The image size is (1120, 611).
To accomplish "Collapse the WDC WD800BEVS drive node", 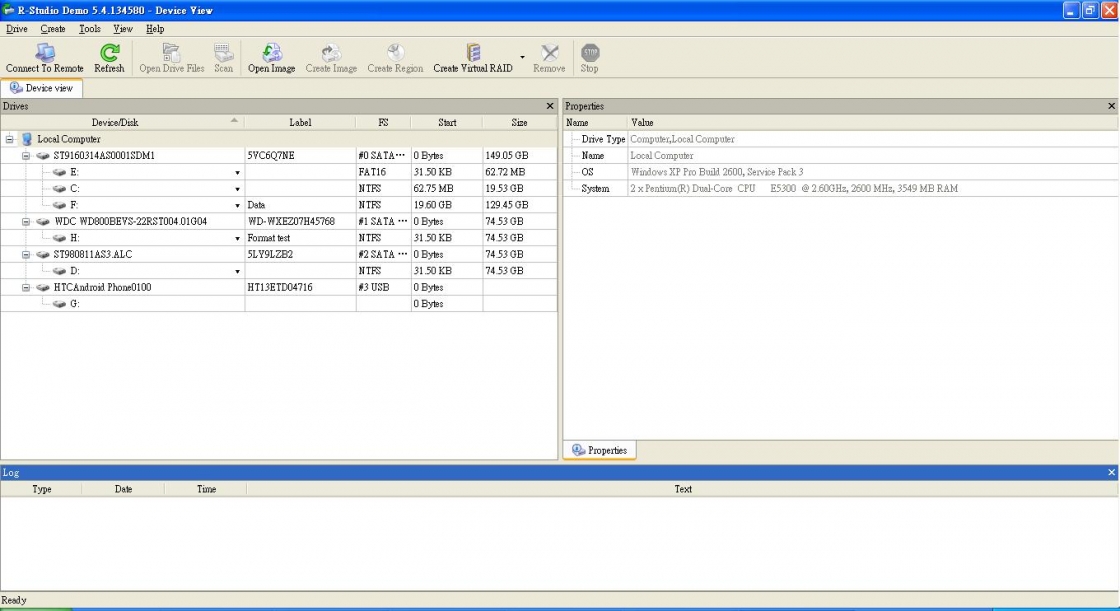I will point(26,222).
